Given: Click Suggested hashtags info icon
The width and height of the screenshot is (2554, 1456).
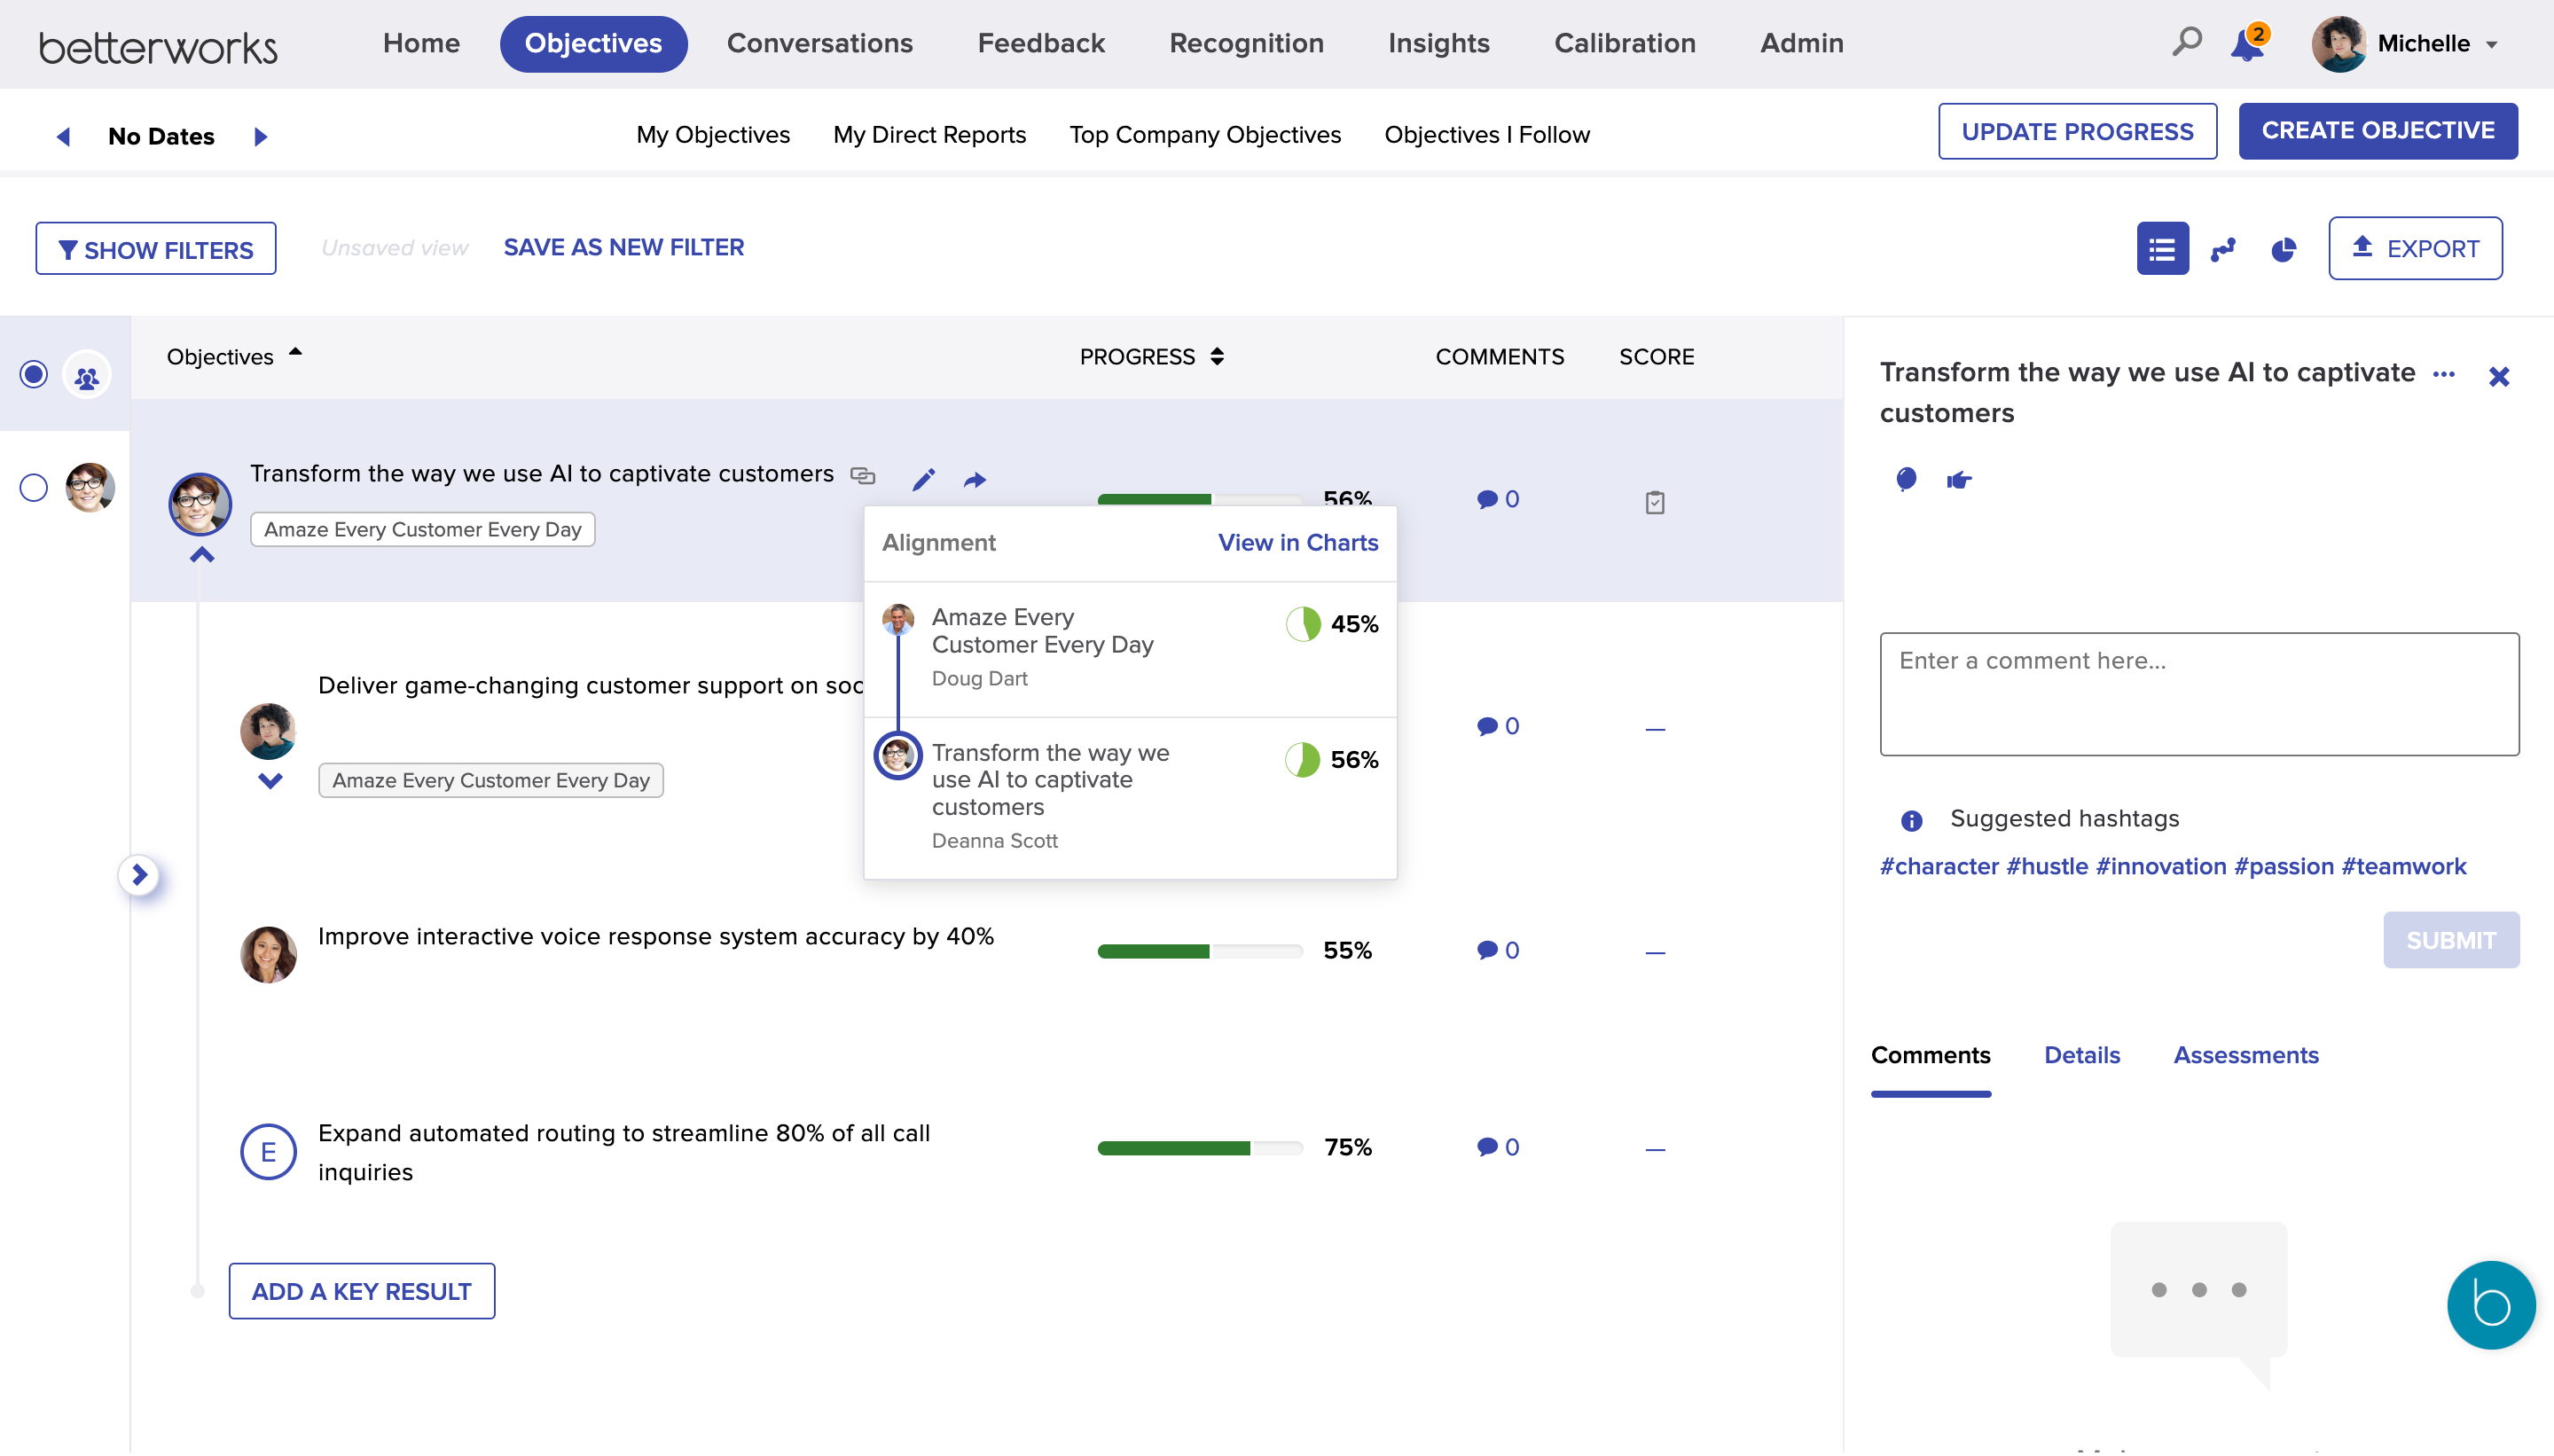Looking at the screenshot, I should [1911, 821].
